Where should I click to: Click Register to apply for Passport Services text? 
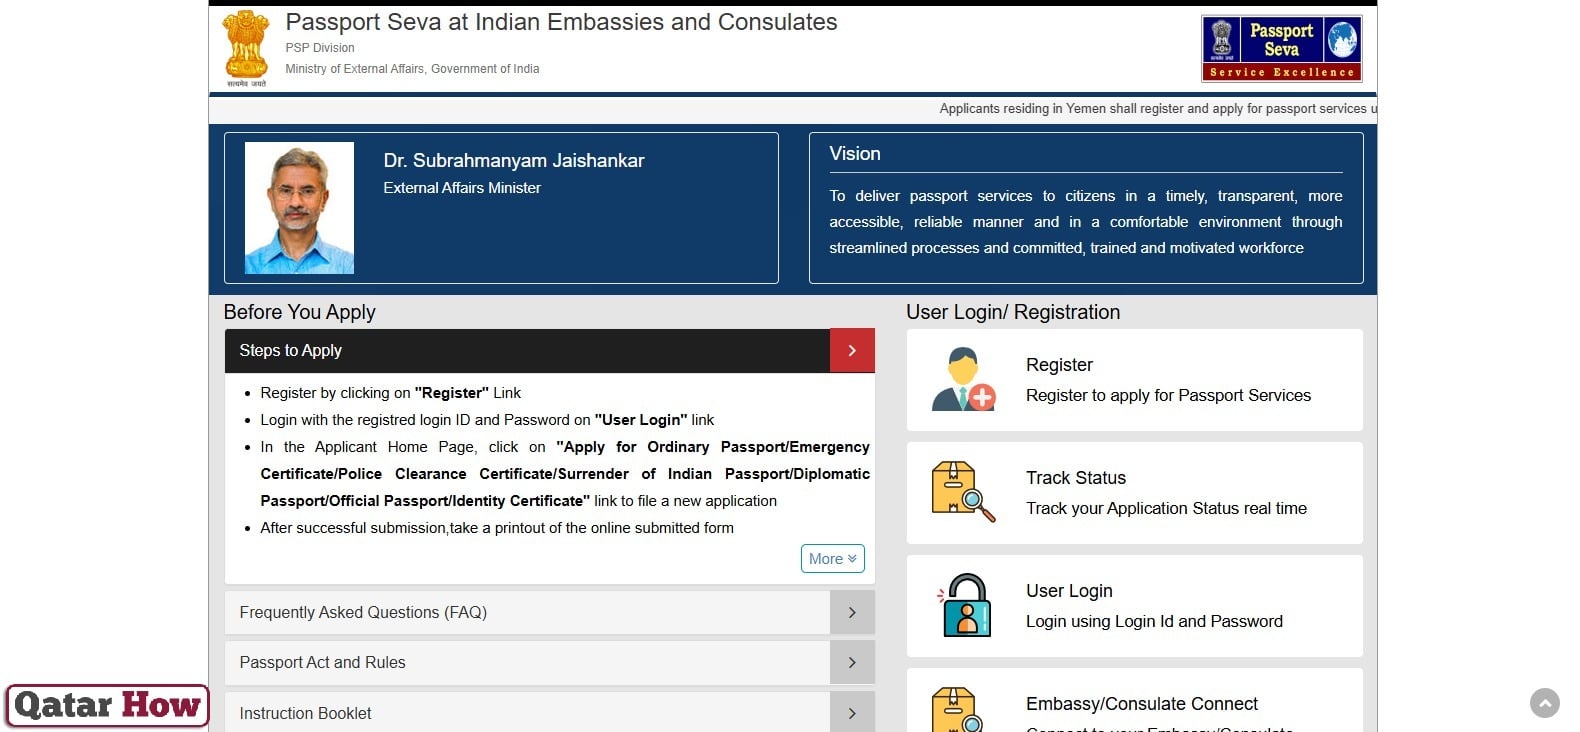click(1168, 396)
